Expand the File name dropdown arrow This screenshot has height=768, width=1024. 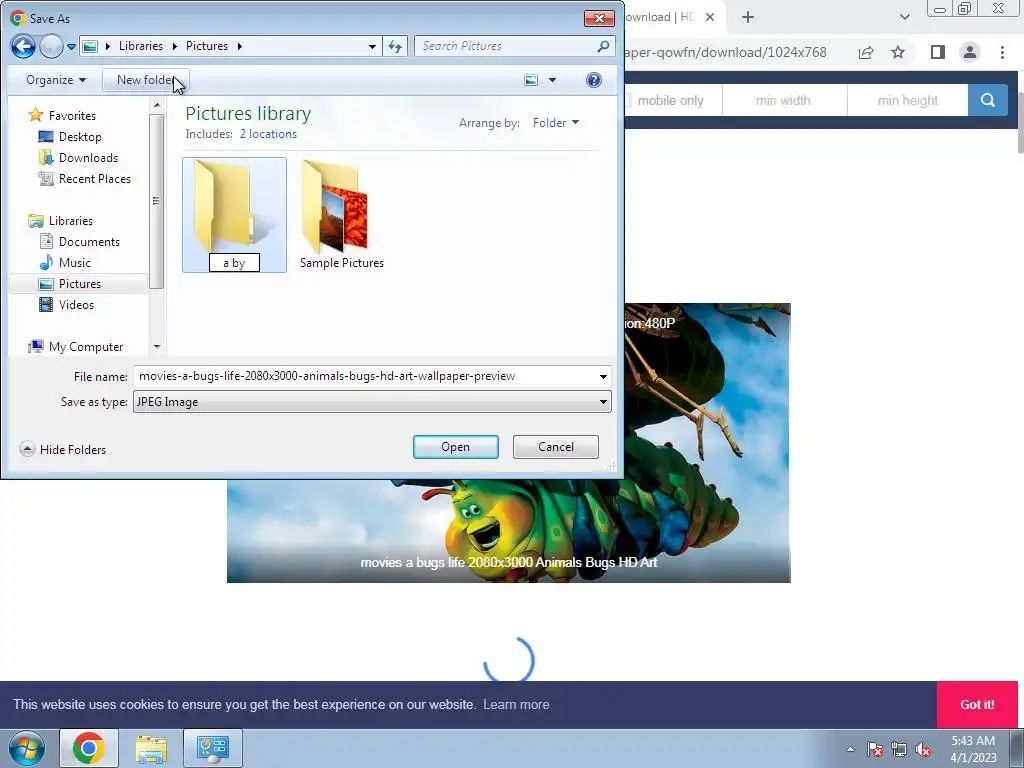[603, 377]
